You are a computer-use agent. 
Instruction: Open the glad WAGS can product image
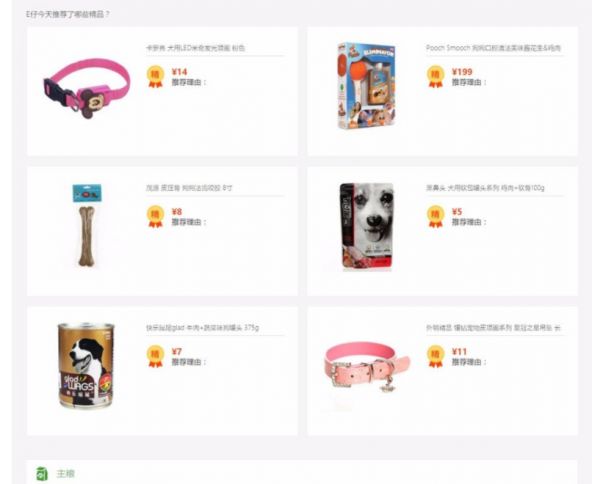click(x=86, y=365)
